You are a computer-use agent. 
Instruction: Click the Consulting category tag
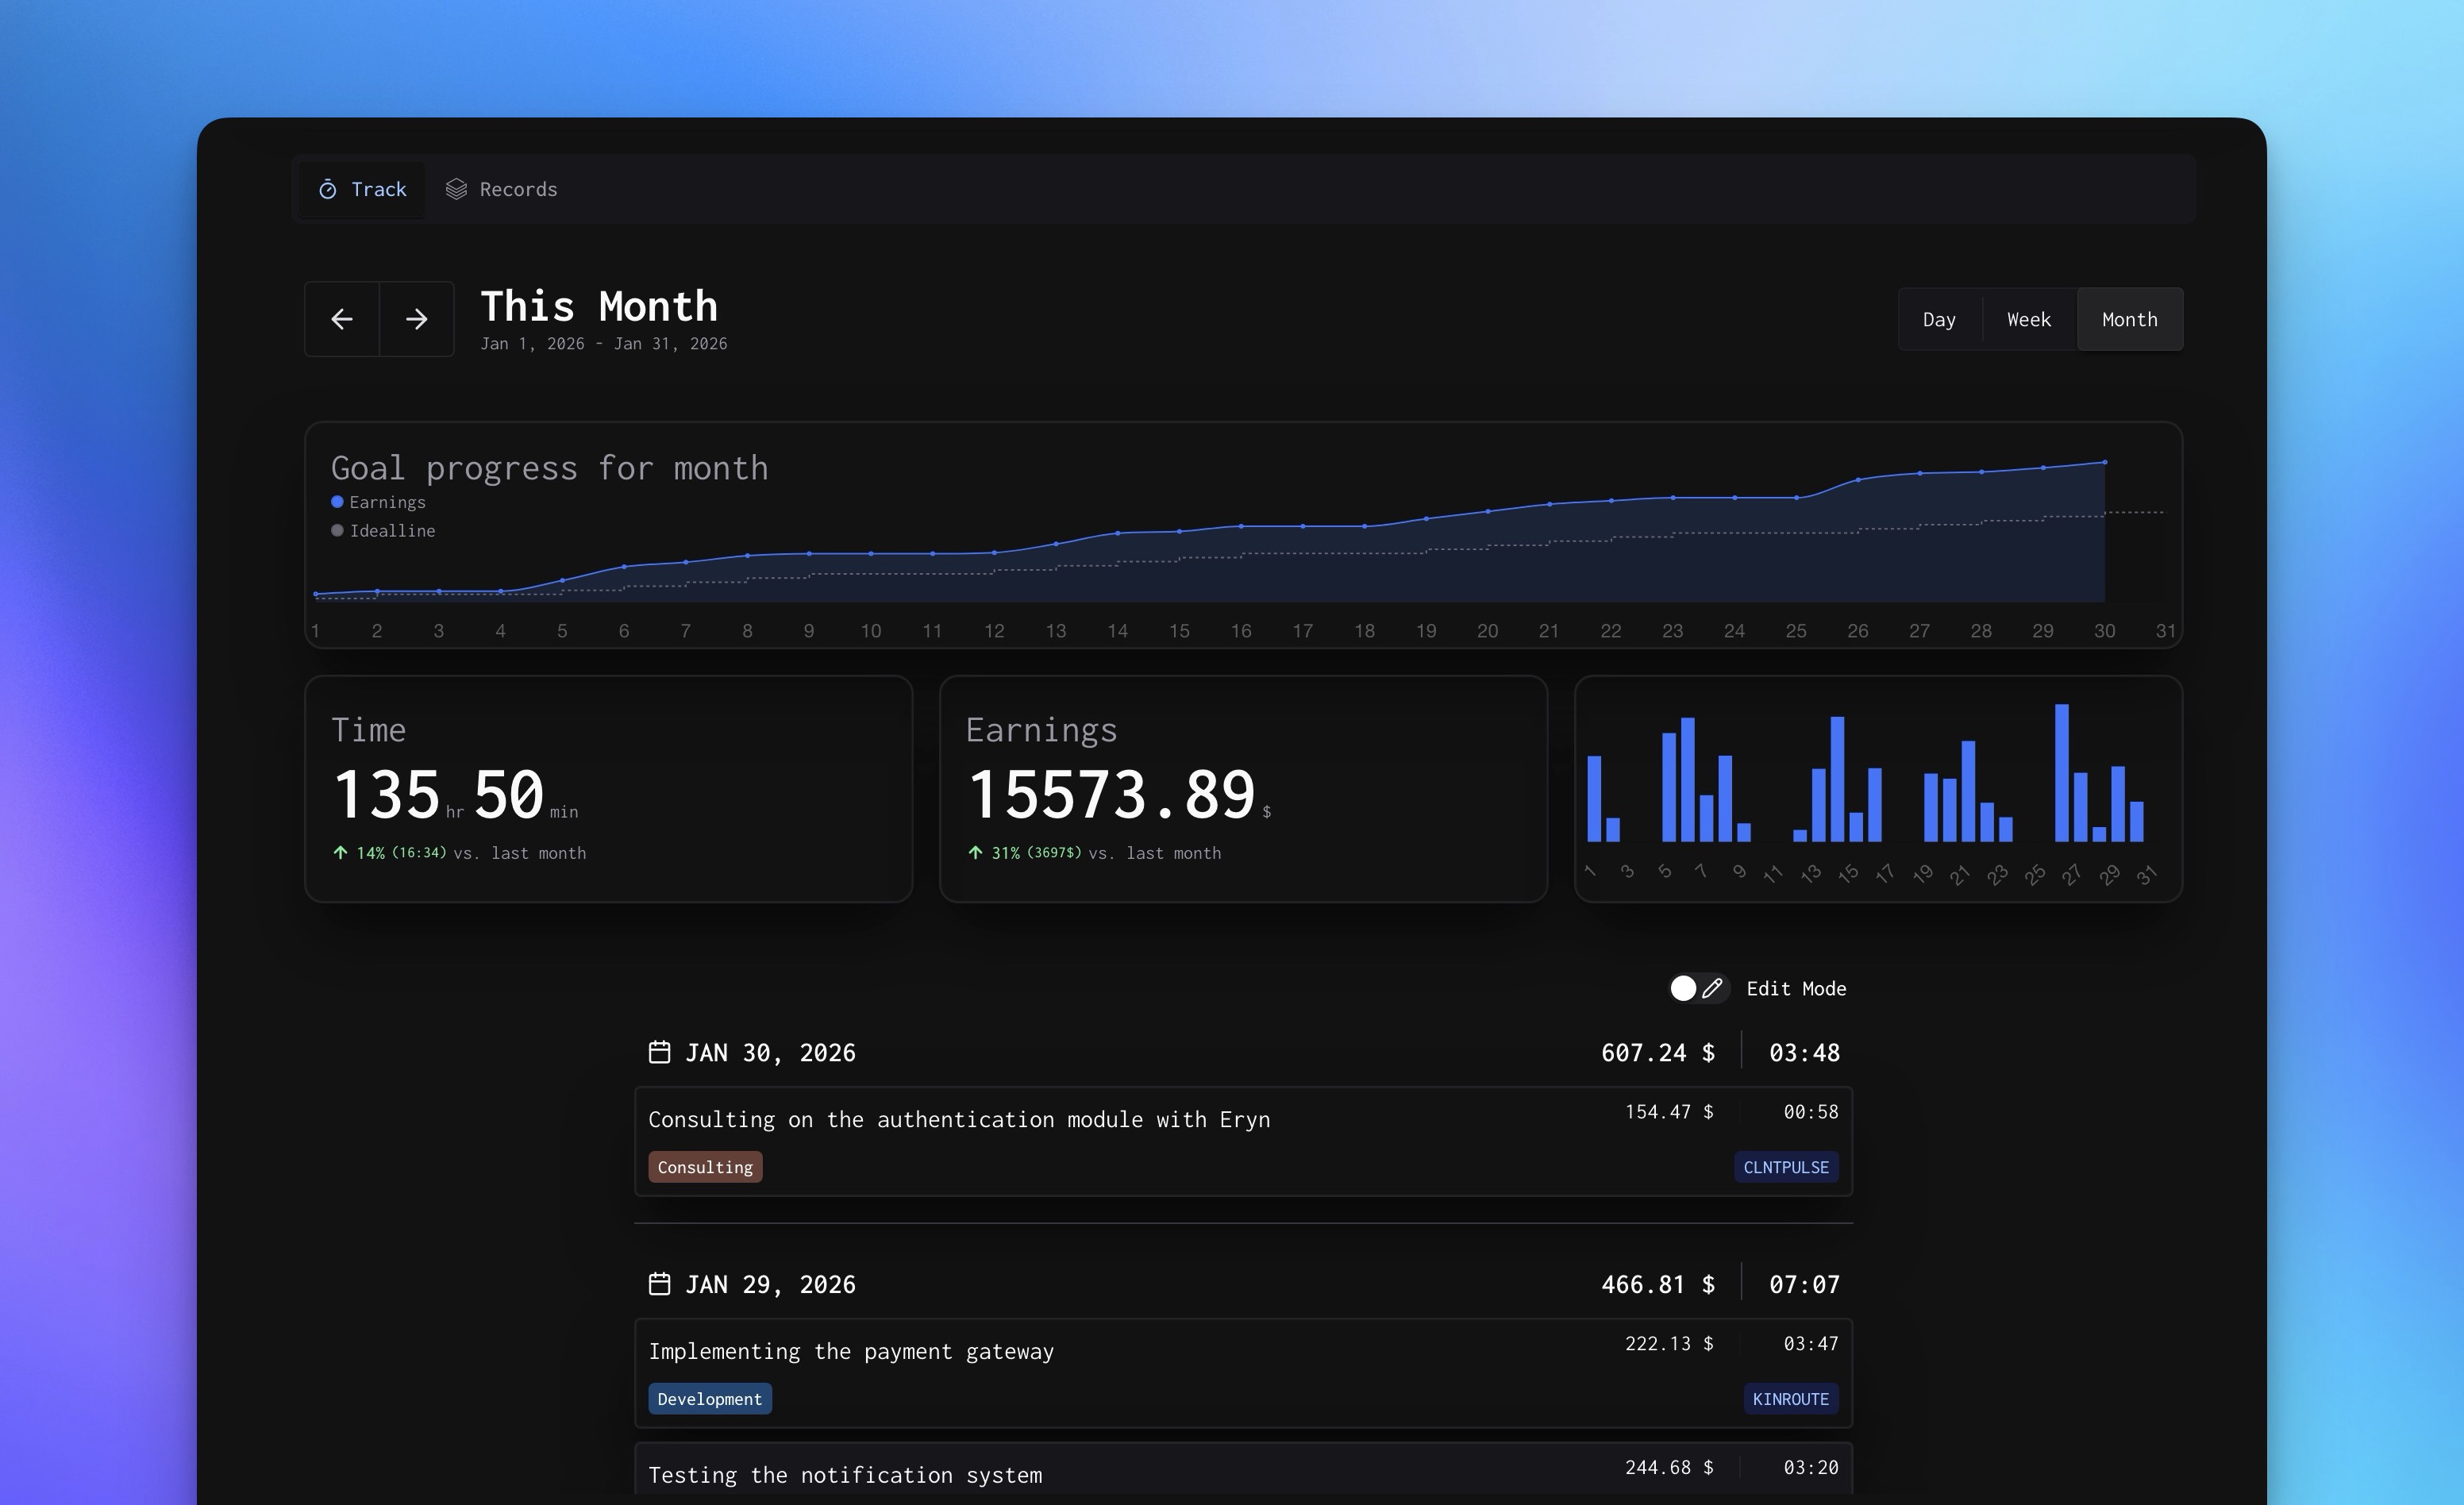click(x=704, y=1167)
